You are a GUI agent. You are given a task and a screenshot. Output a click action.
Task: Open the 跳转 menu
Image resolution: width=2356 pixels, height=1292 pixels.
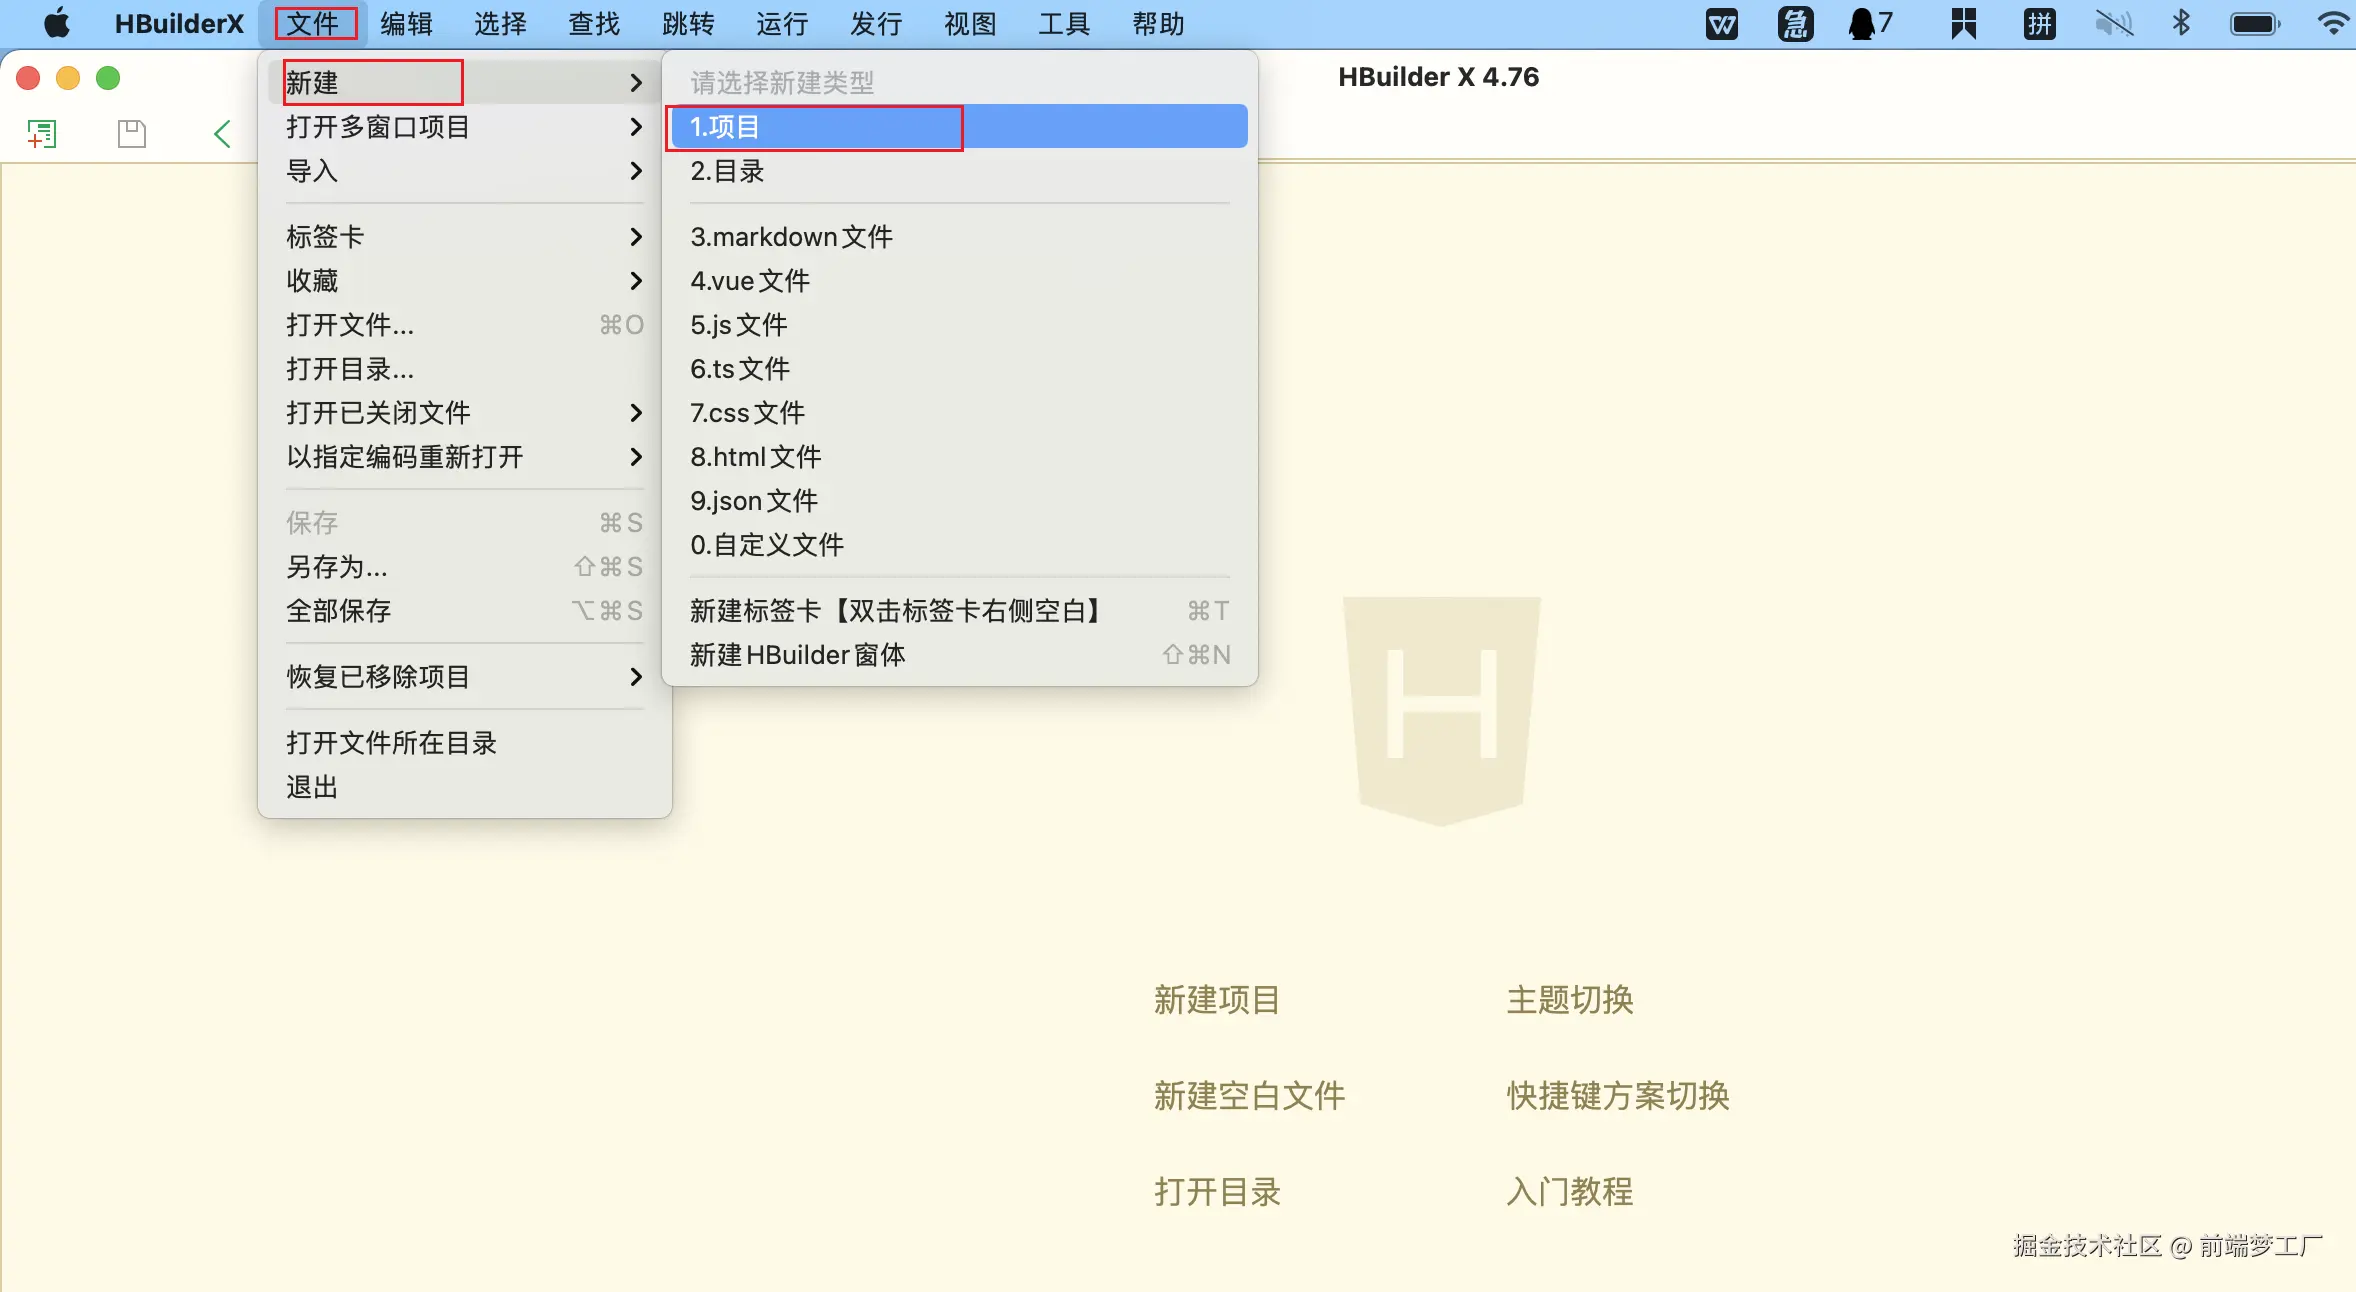(688, 23)
